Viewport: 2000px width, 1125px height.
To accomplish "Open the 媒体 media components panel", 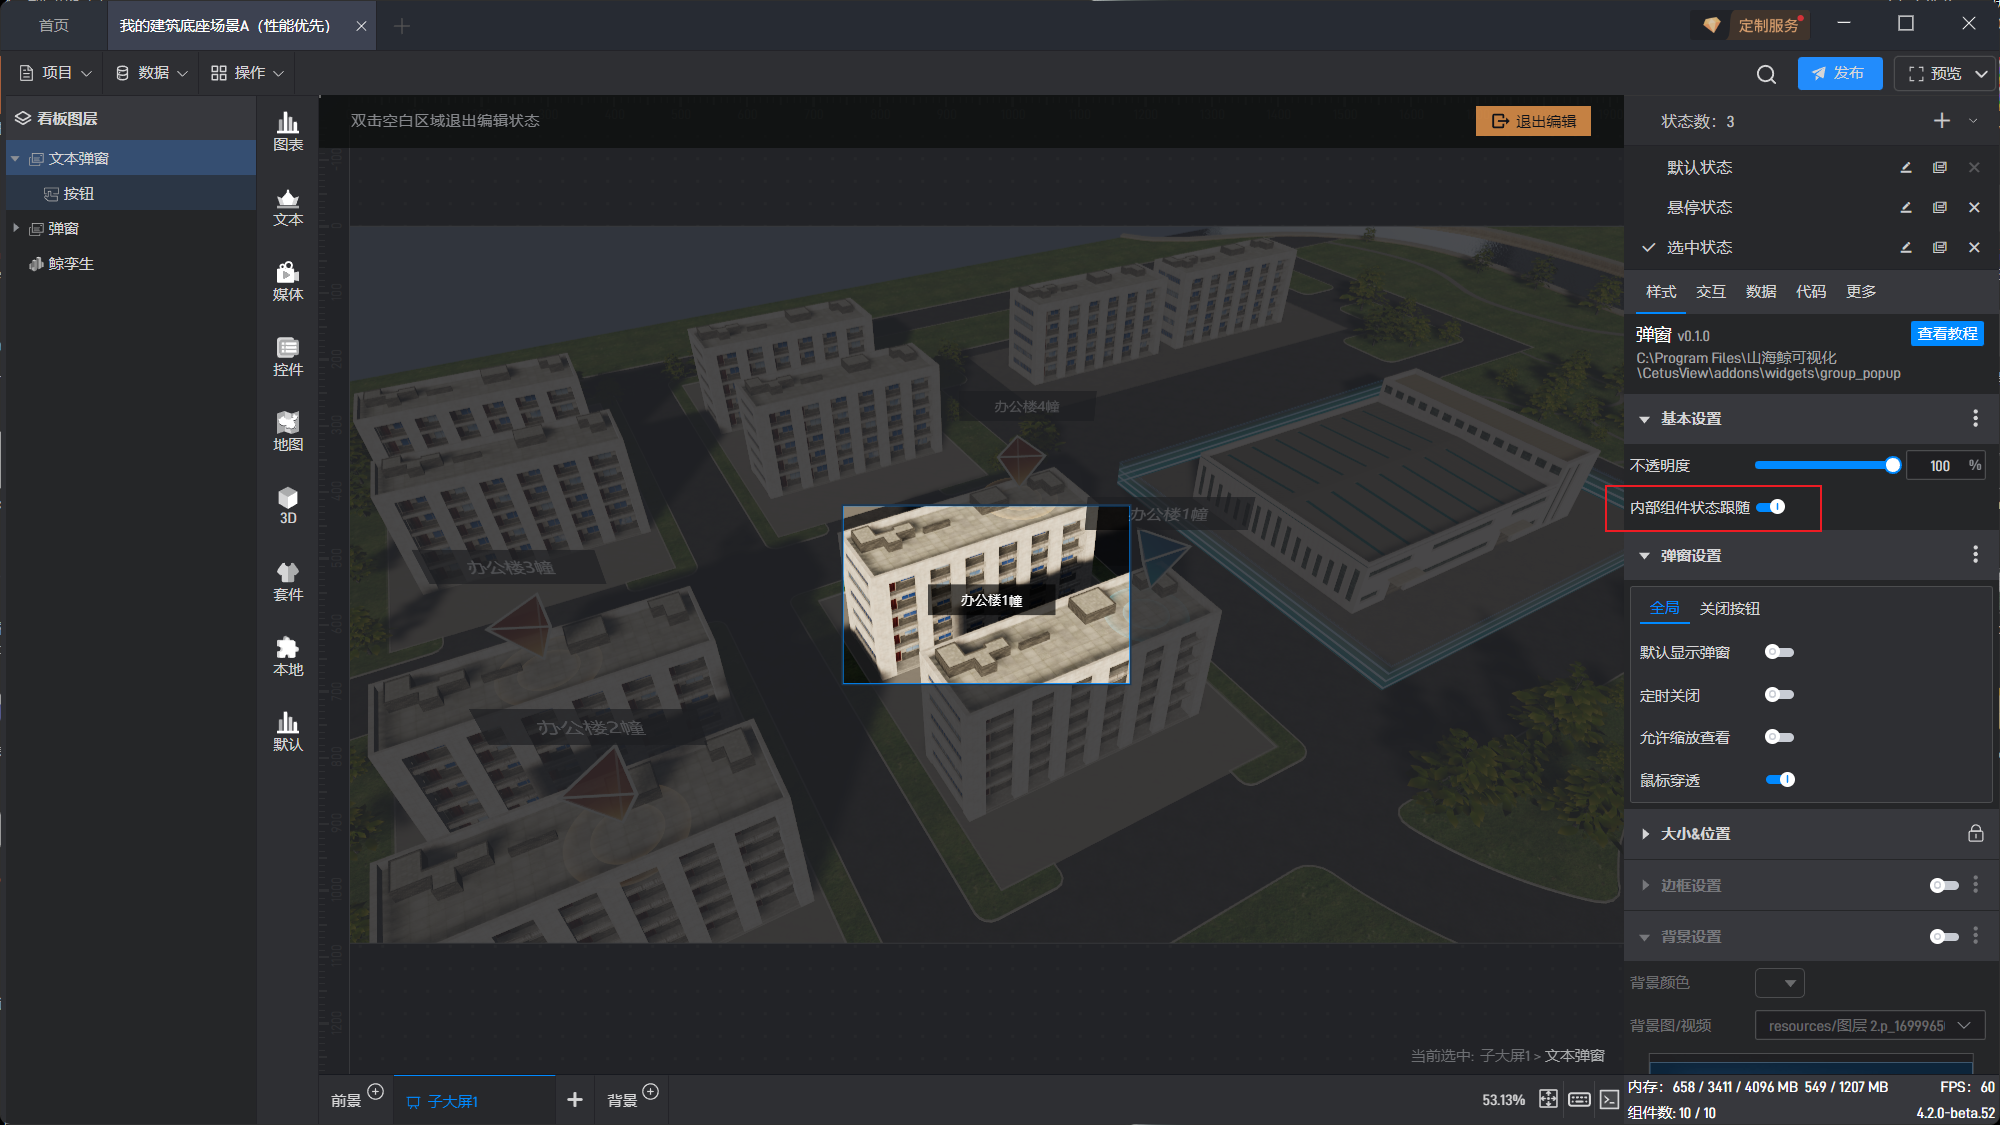I will (x=288, y=281).
